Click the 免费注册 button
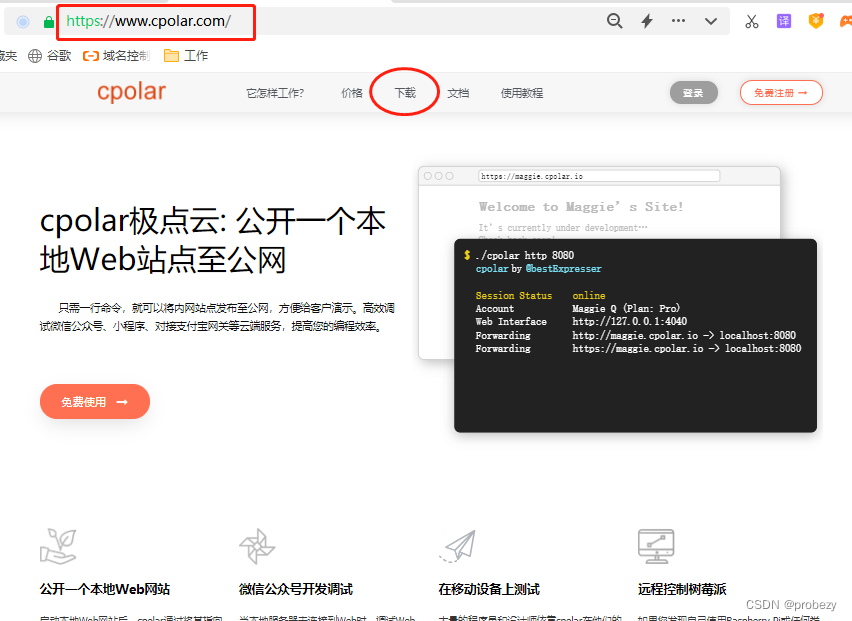The height and width of the screenshot is (621, 852). click(781, 91)
